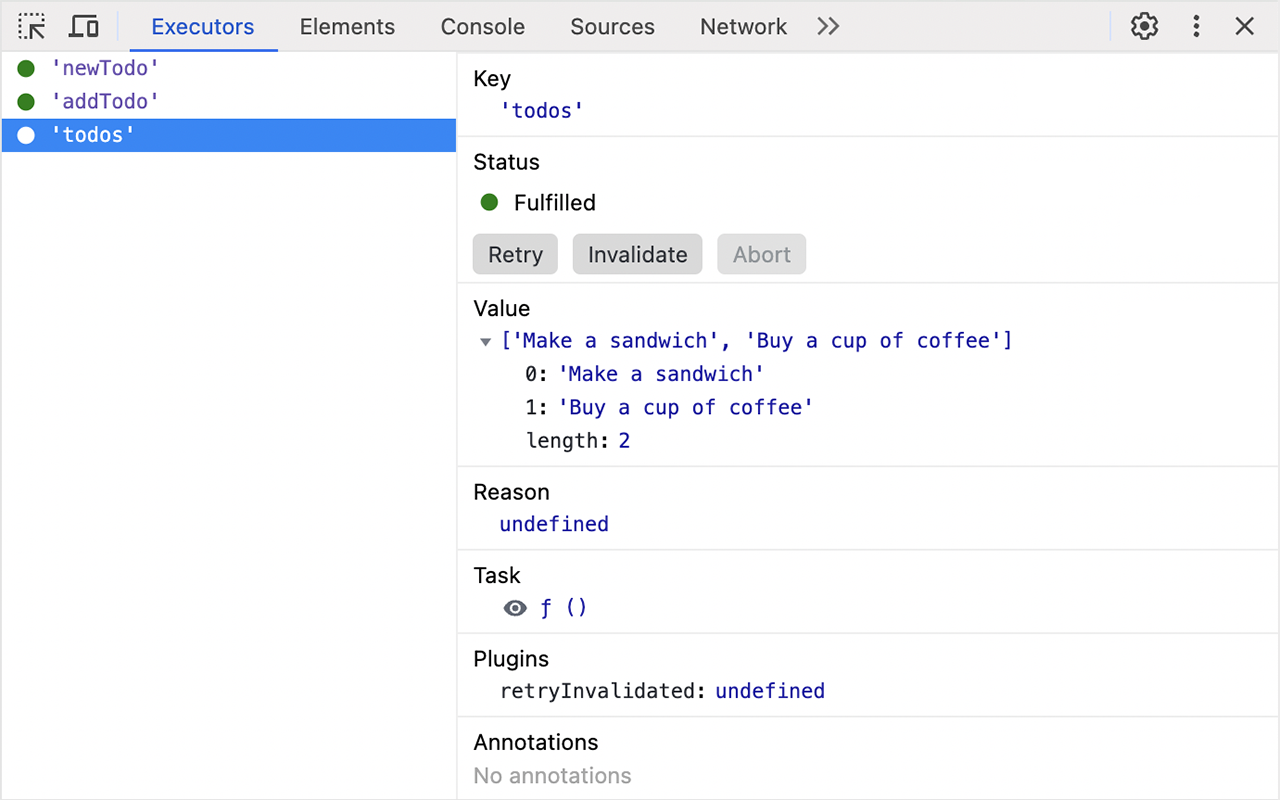The height and width of the screenshot is (800, 1280).
Task: Open the Elements tab
Action: coord(347,26)
